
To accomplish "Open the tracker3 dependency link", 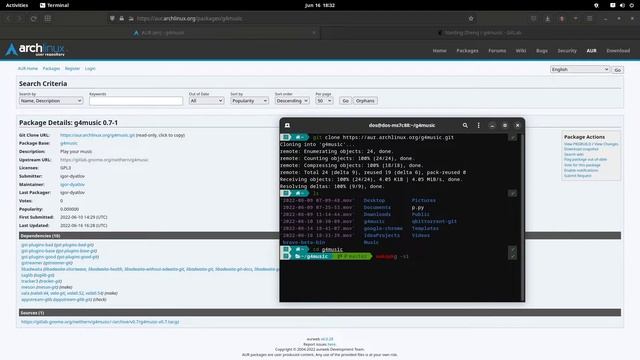I will pyautogui.click(x=29, y=281).
